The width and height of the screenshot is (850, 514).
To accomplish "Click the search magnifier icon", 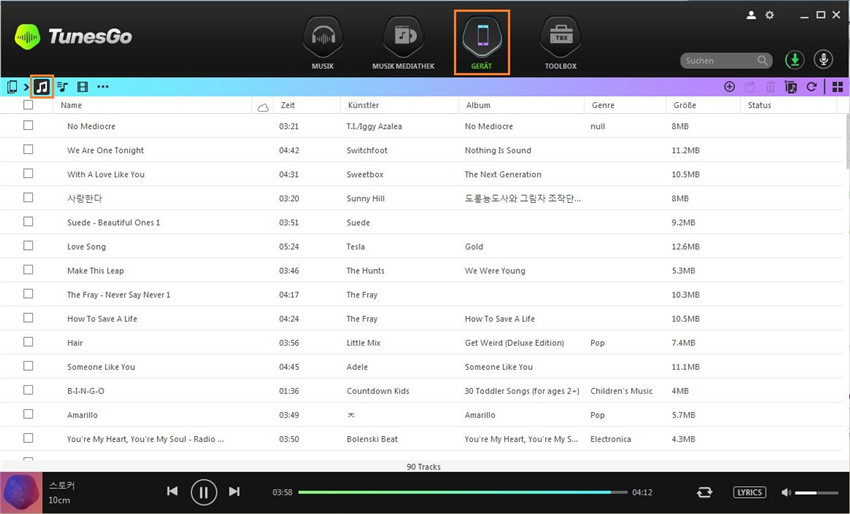I will click(763, 60).
